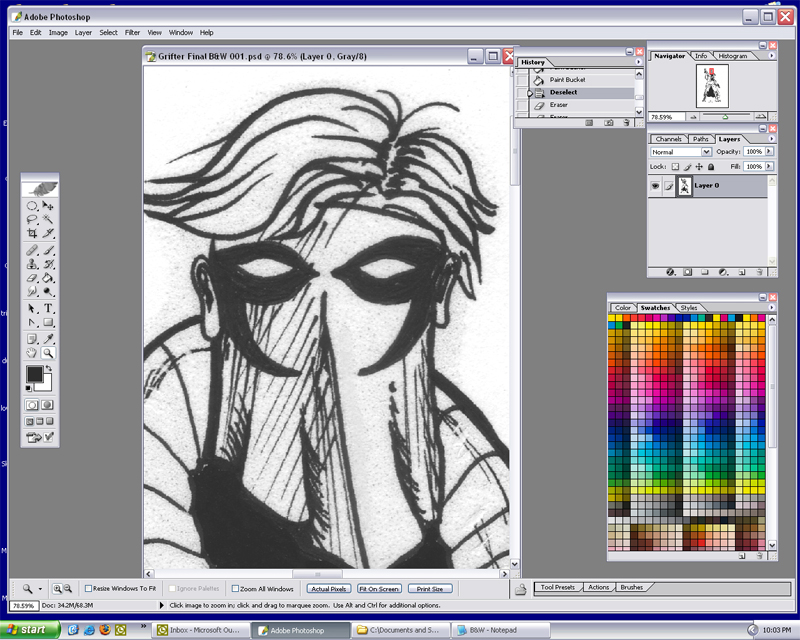Click the Fit On Screen button
The height and width of the screenshot is (640, 800).
pos(379,589)
